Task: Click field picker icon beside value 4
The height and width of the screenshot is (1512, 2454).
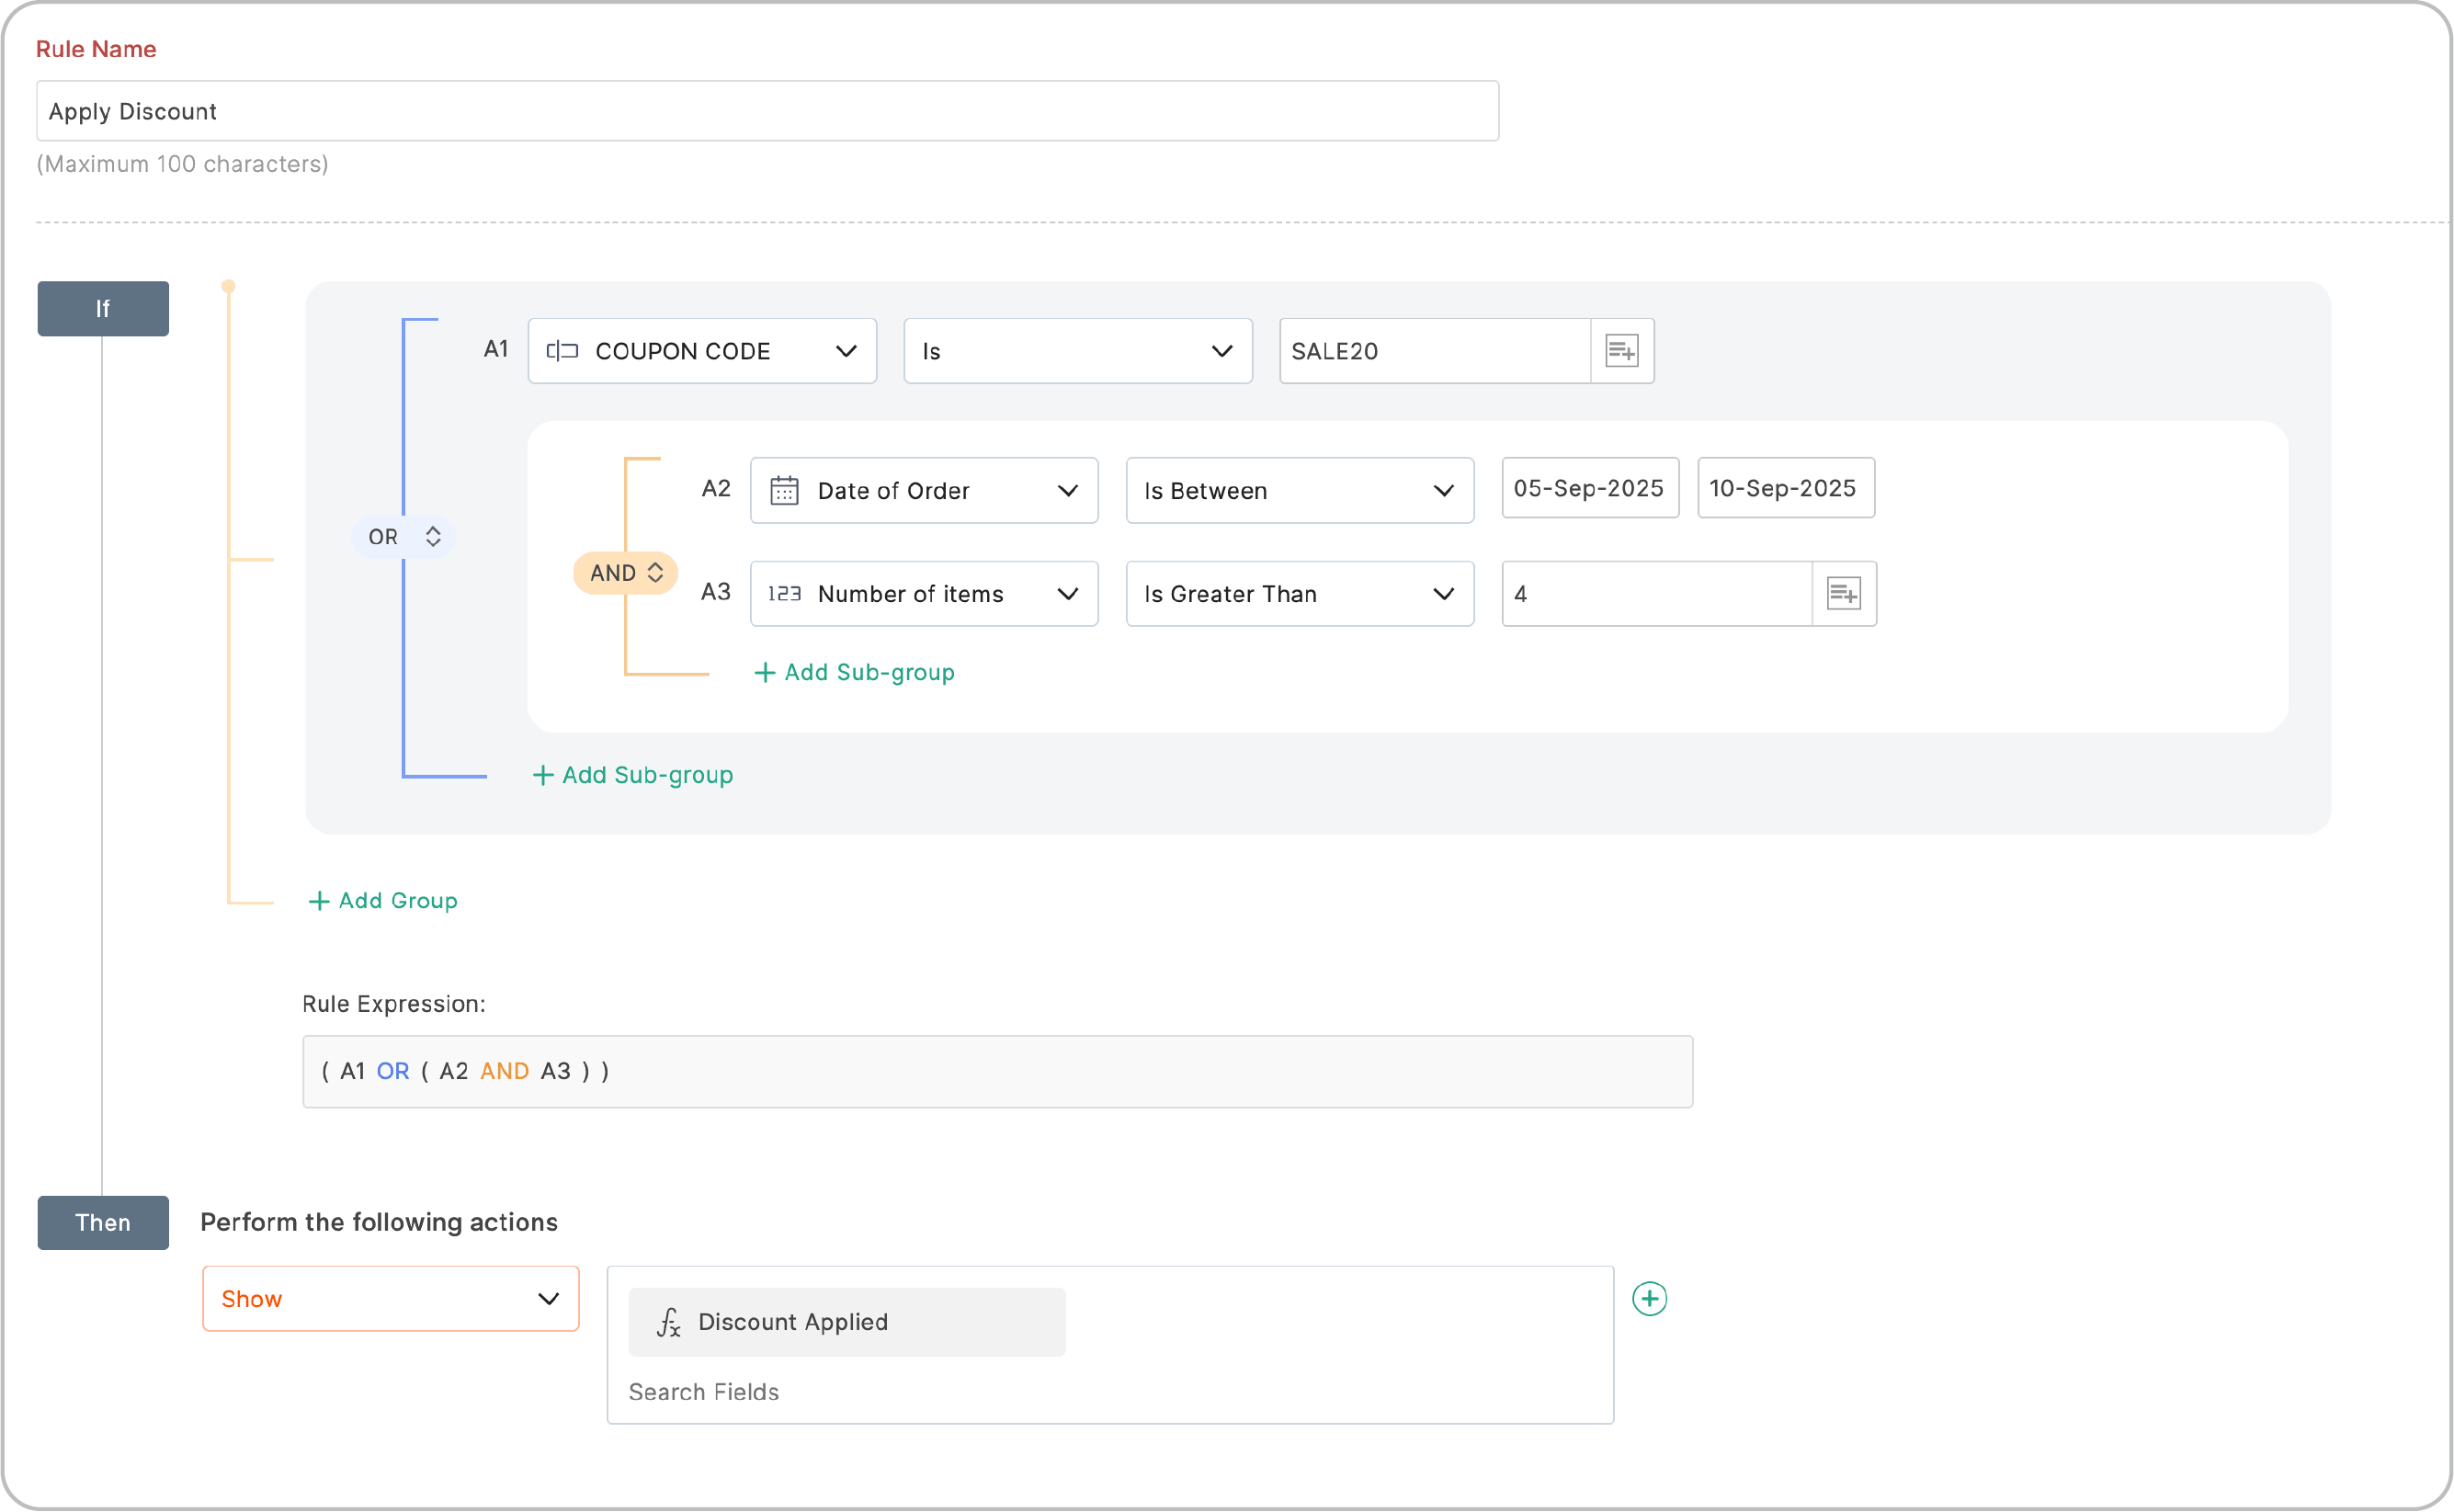Action: (x=1843, y=594)
